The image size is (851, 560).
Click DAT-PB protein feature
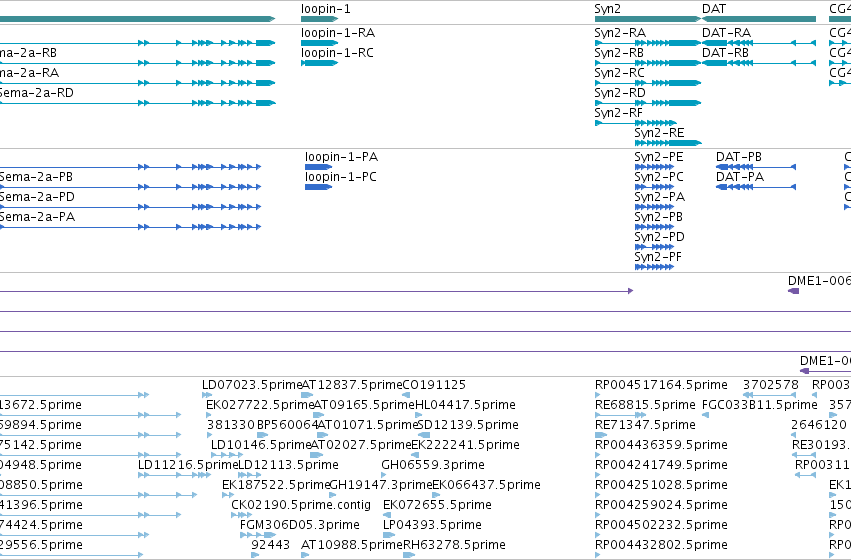pyautogui.click(x=756, y=167)
